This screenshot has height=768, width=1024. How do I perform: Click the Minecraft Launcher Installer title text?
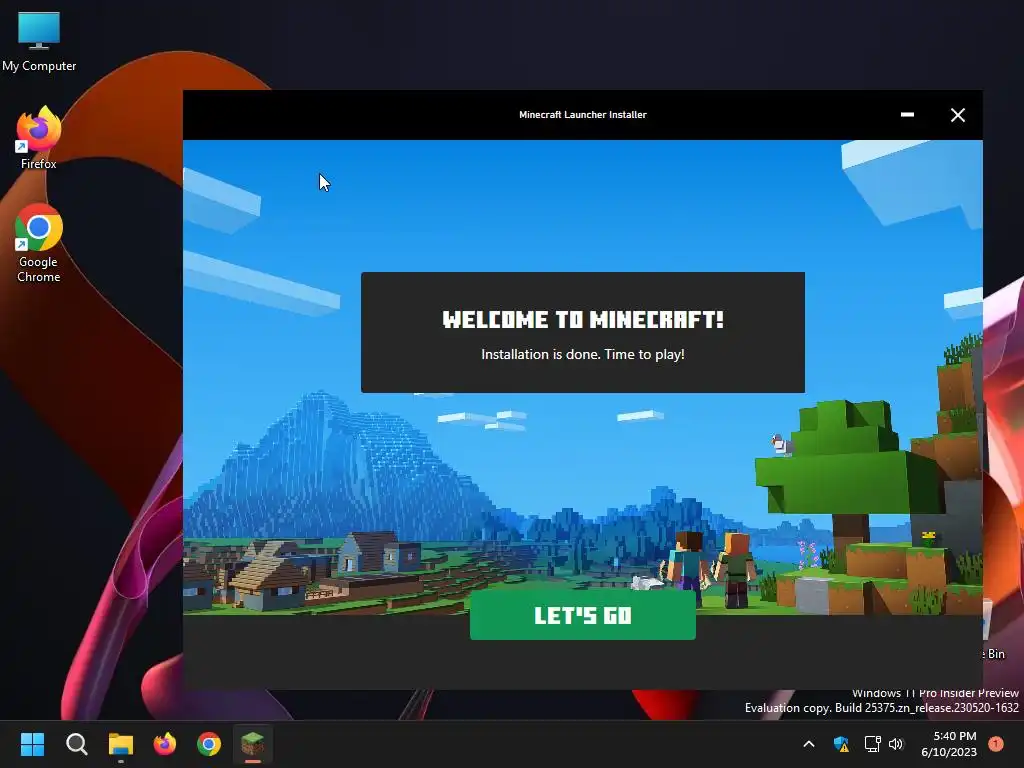coord(583,114)
